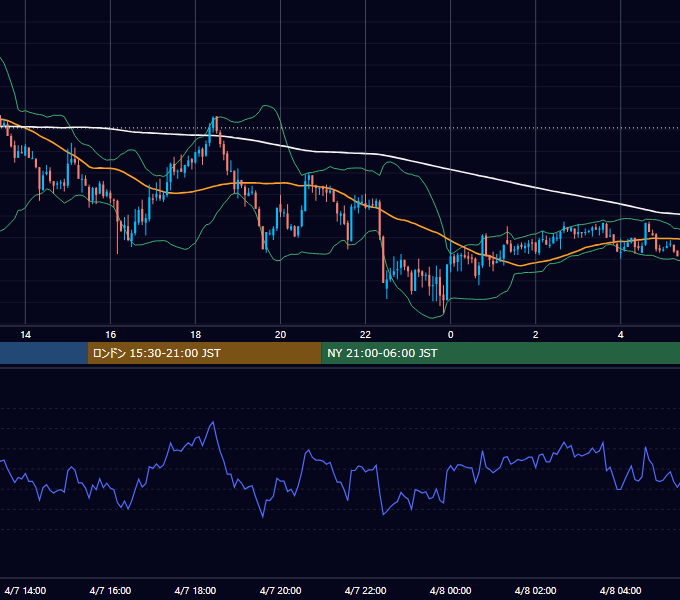Click the 4/7 16:00 time label
The image size is (680, 600).
[111, 590]
